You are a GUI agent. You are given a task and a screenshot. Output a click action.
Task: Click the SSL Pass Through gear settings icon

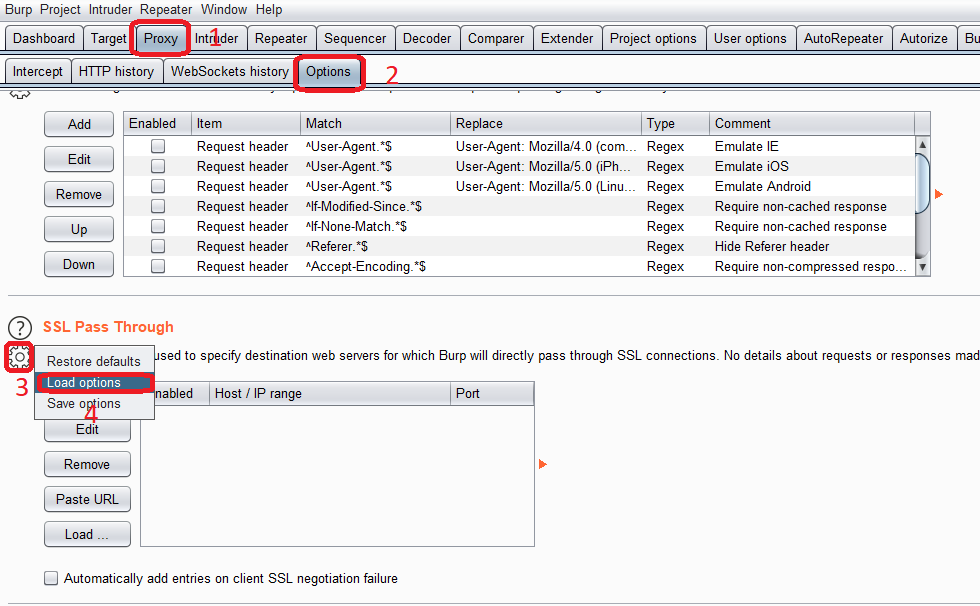tap(19, 356)
